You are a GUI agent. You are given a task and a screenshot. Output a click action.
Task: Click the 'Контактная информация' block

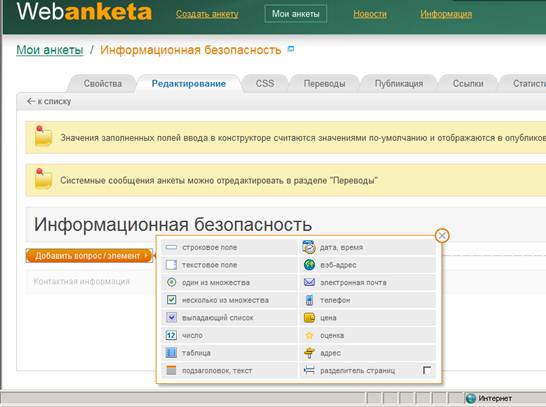point(82,282)
